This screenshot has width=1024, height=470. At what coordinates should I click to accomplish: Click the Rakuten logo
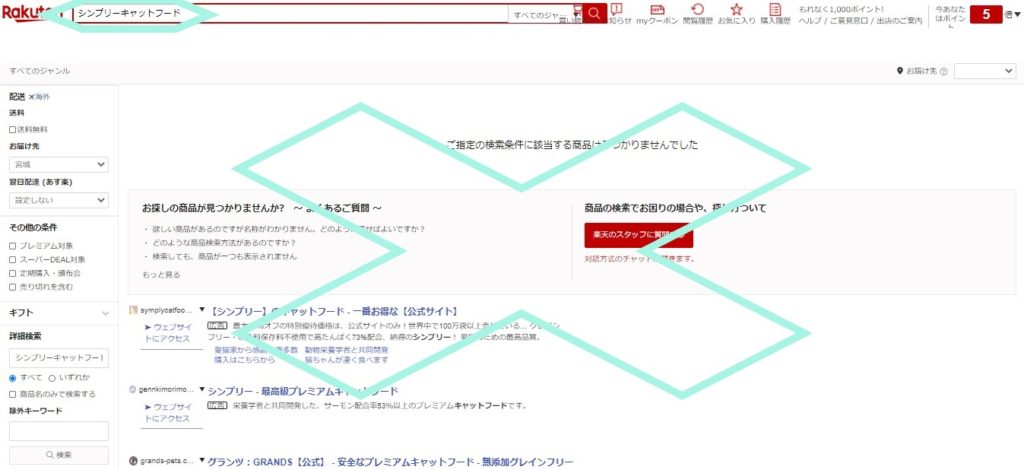click(32, 13)
